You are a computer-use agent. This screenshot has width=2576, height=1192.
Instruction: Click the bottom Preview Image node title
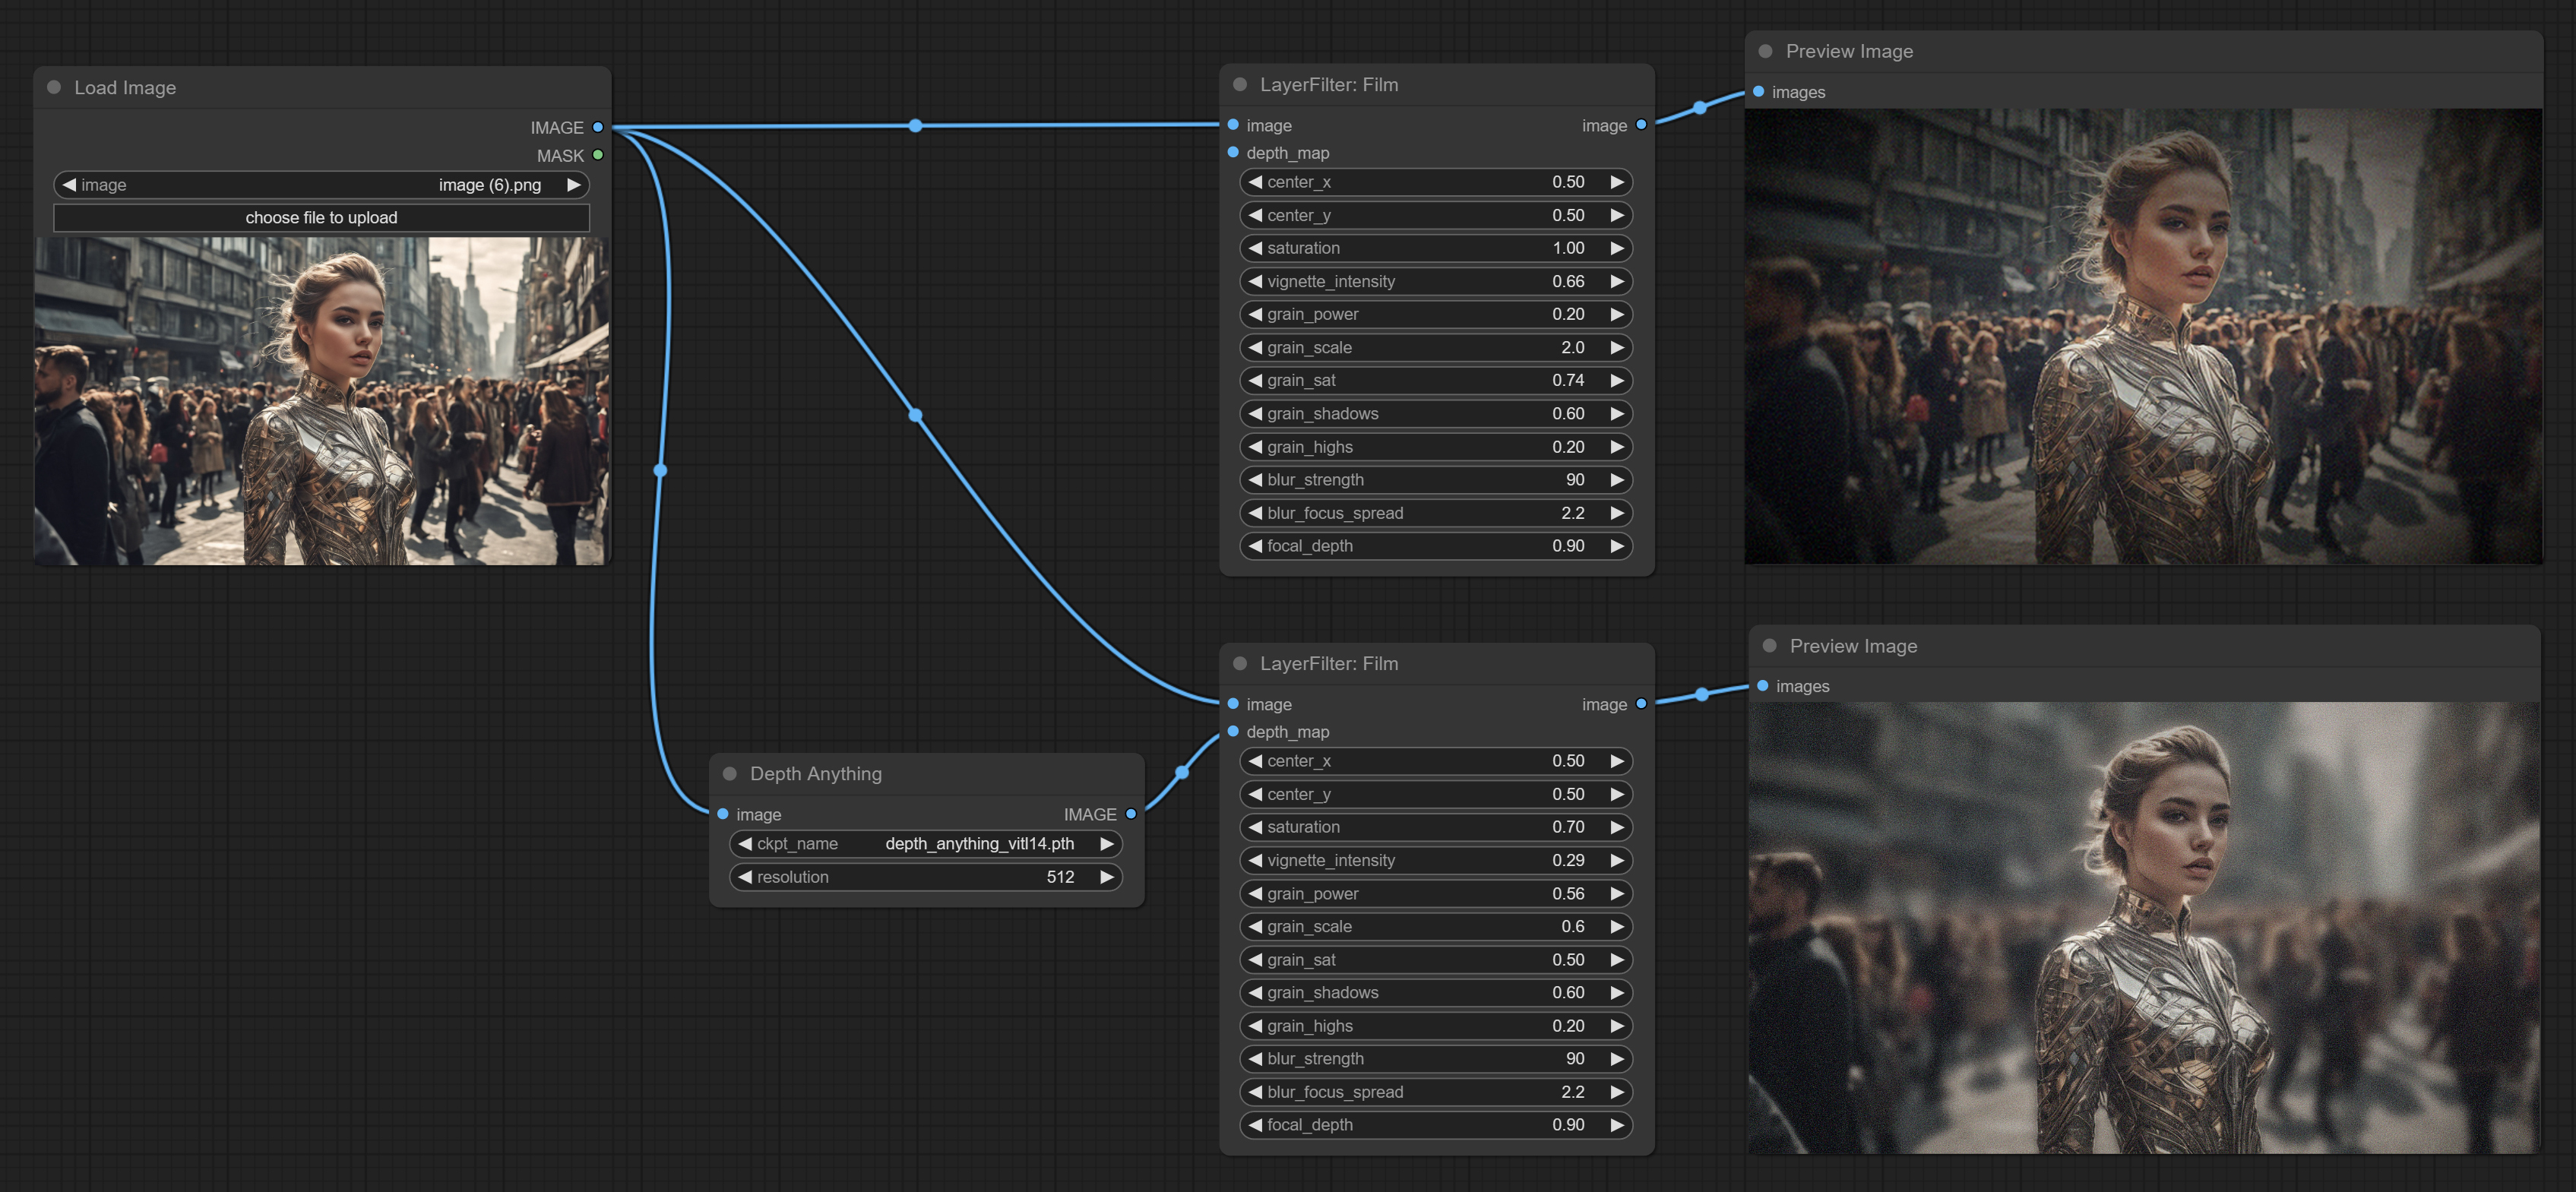[x=1853, y=646]
